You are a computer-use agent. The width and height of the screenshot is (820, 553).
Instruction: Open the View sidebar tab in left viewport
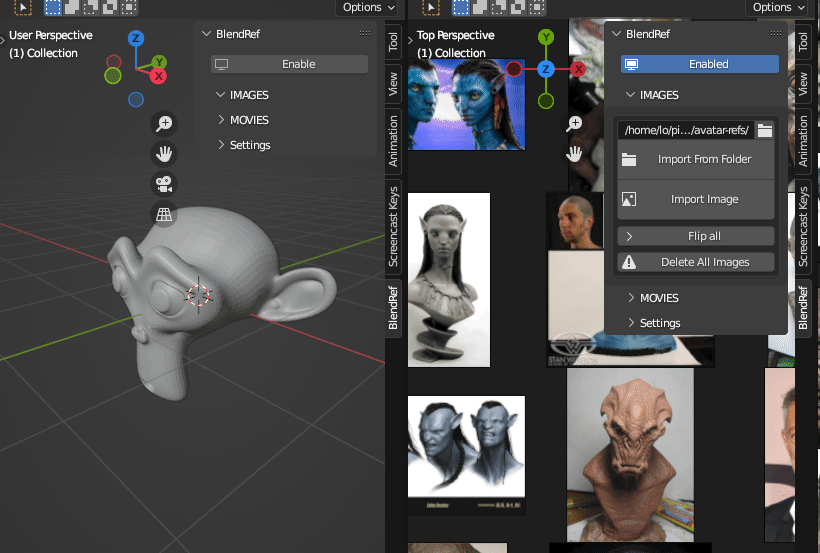pyautogui.click(x=393, y=84)
